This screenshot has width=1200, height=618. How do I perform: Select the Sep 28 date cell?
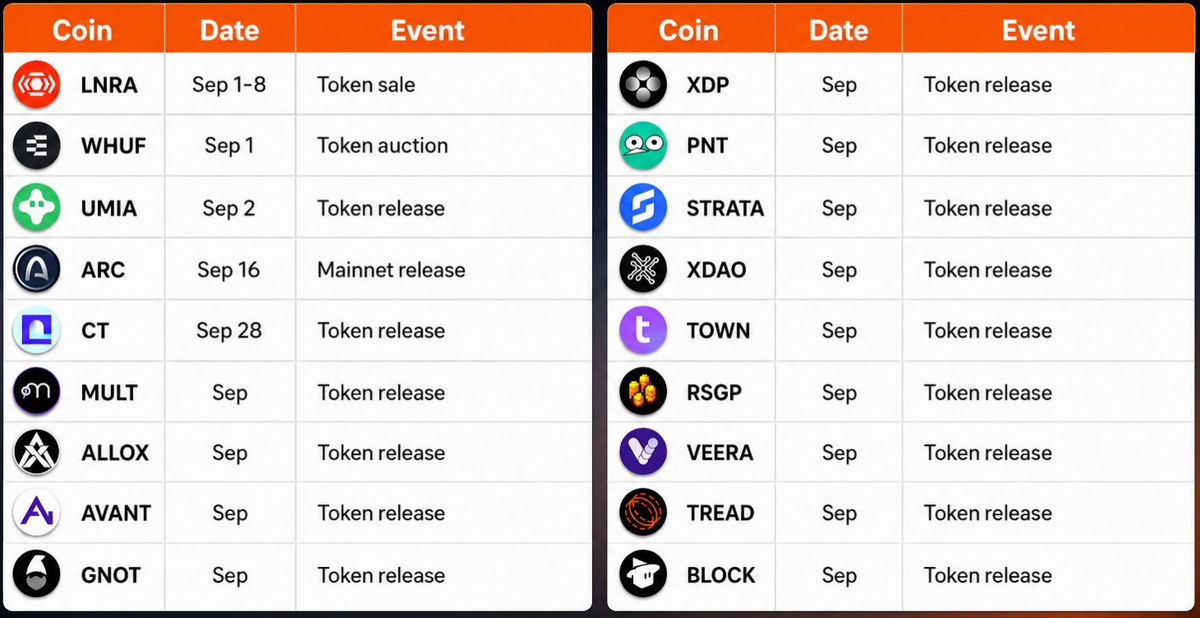point(229,331)
